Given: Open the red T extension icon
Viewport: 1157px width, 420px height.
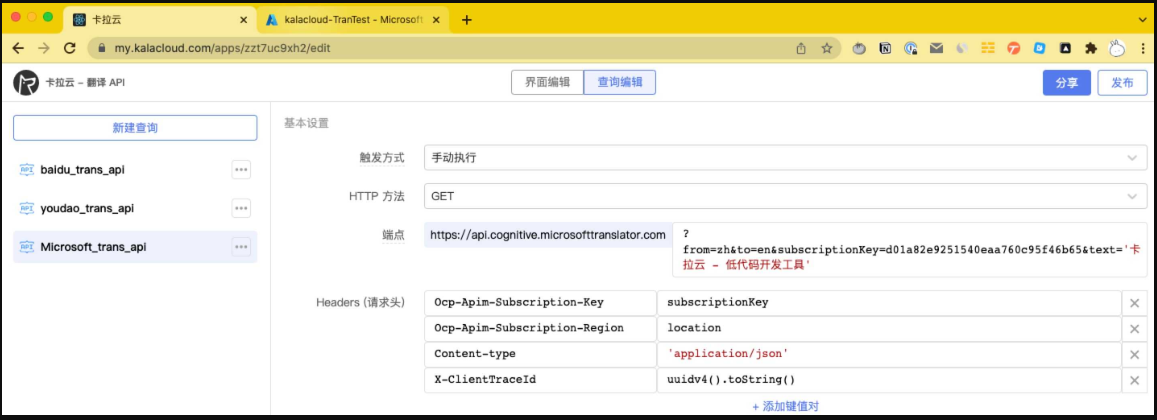Looking at the screenshot, I should (1014, 49).
